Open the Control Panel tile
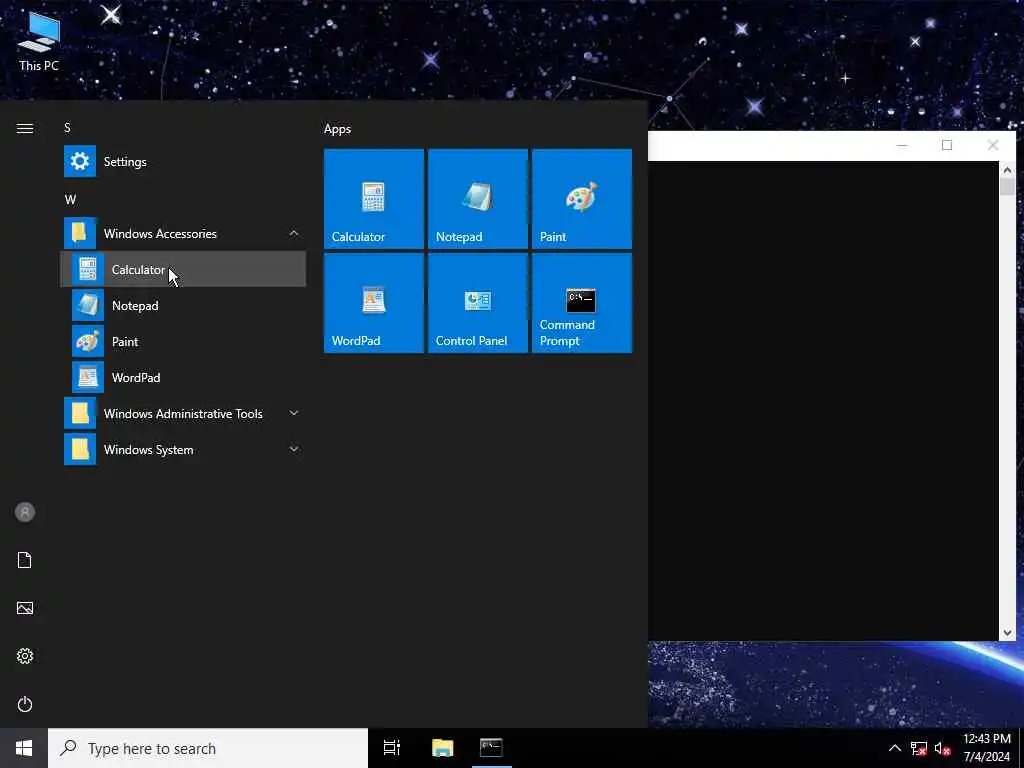This screenshot has height=768, width=1024. pyautogui.click(x=477, y=303)
